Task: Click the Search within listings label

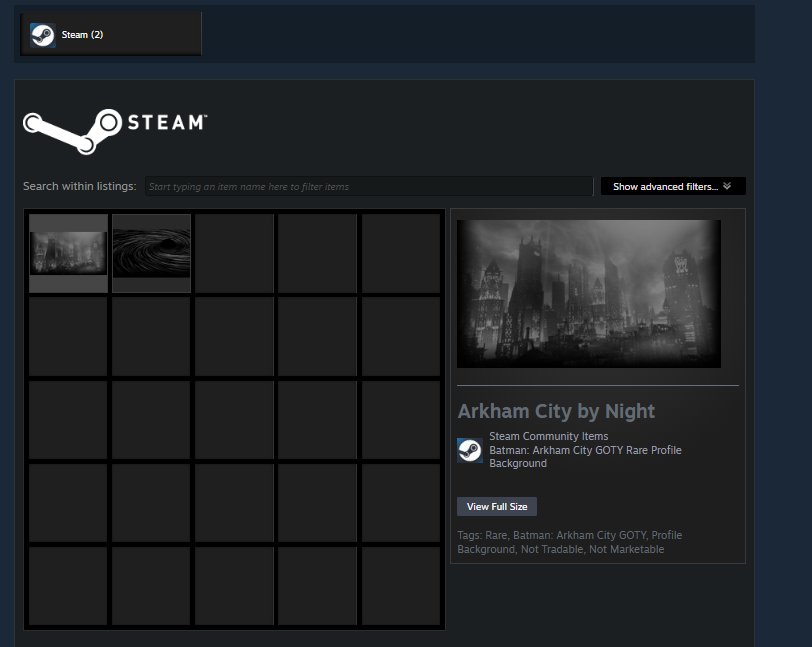Action: 80,186
